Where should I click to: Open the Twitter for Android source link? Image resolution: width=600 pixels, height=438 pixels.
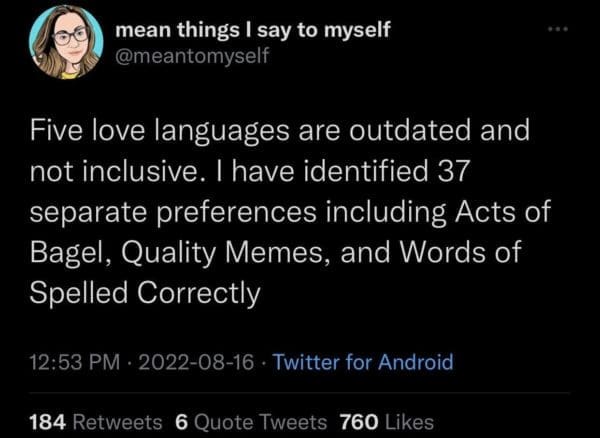pyautogui.click(x=364, y=362)
